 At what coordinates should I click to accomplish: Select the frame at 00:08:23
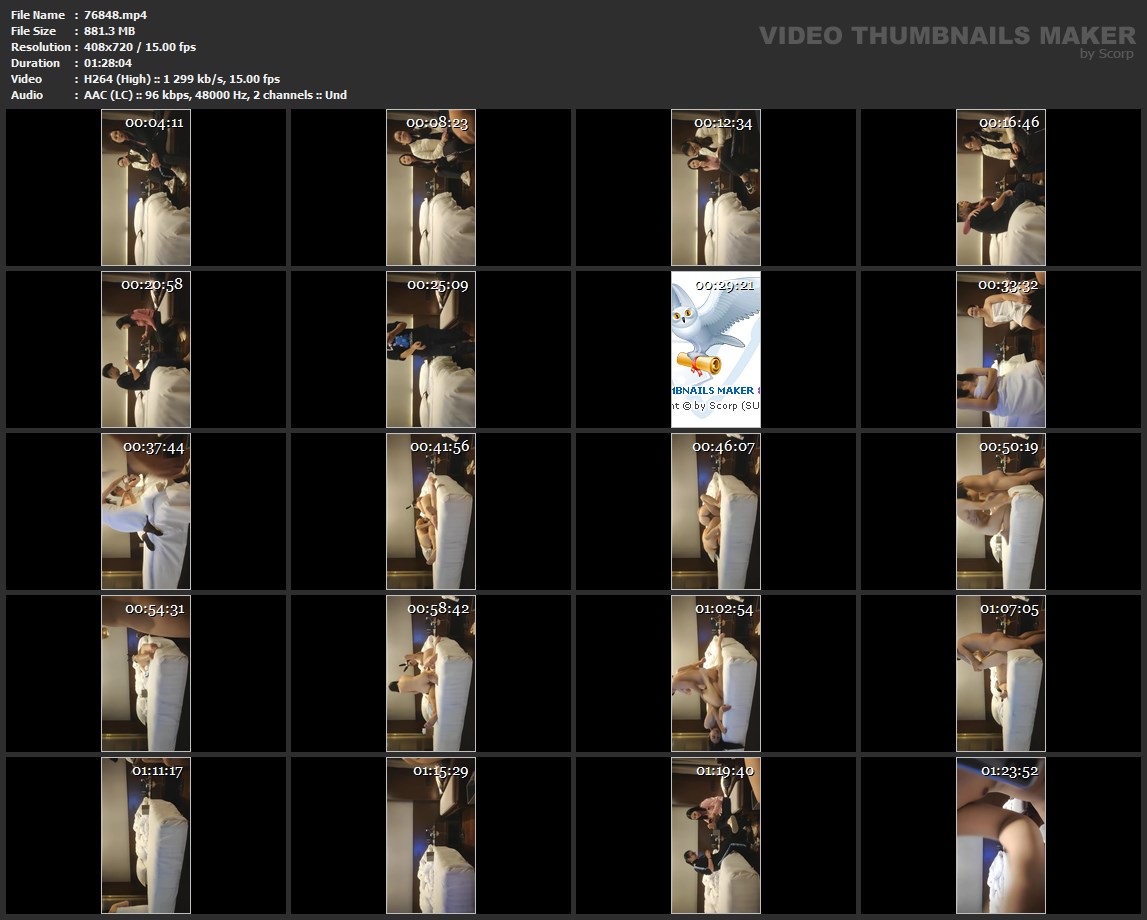(x=431, y=187)
